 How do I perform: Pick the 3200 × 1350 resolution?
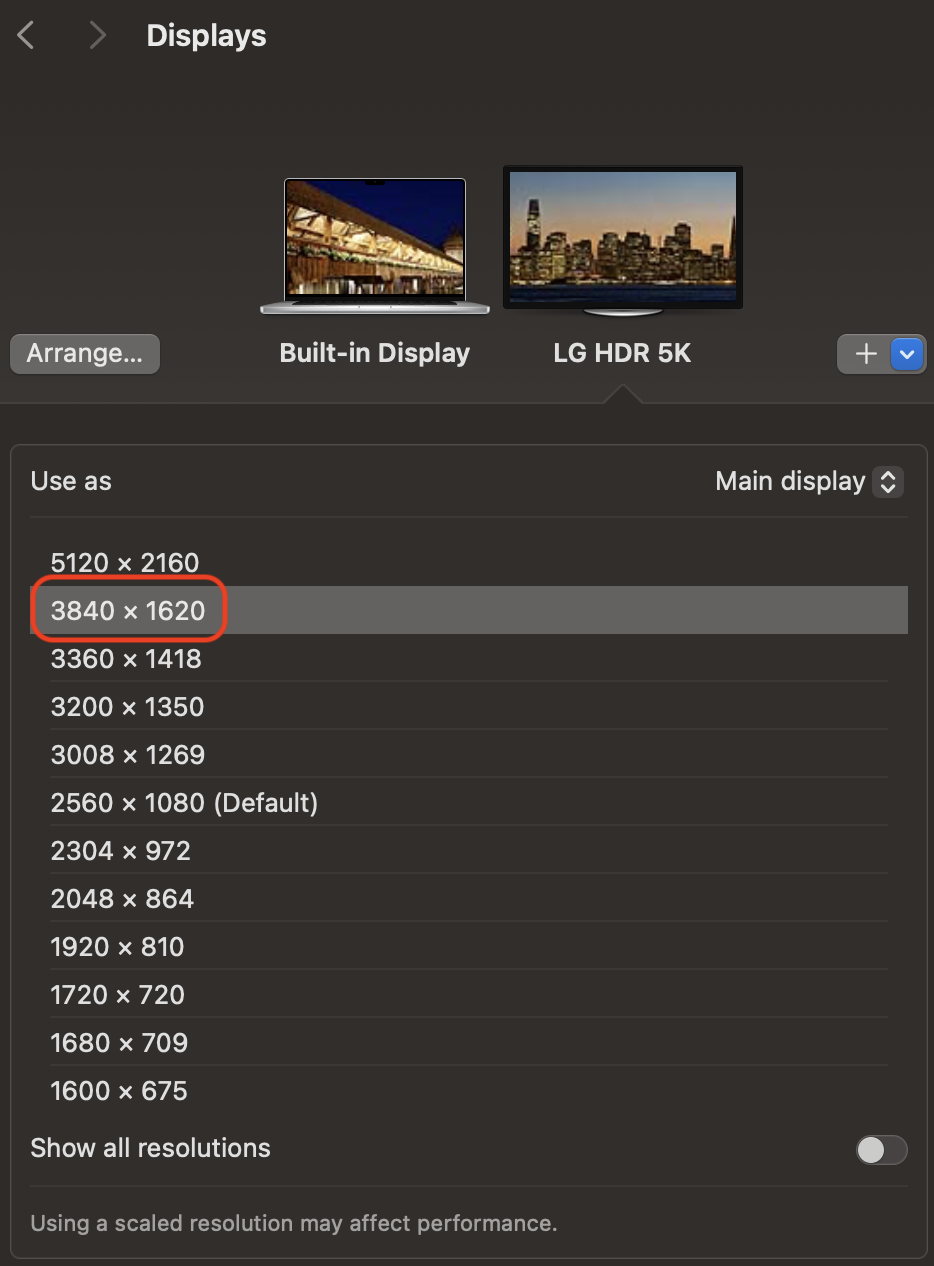click(x=127, y=707)
